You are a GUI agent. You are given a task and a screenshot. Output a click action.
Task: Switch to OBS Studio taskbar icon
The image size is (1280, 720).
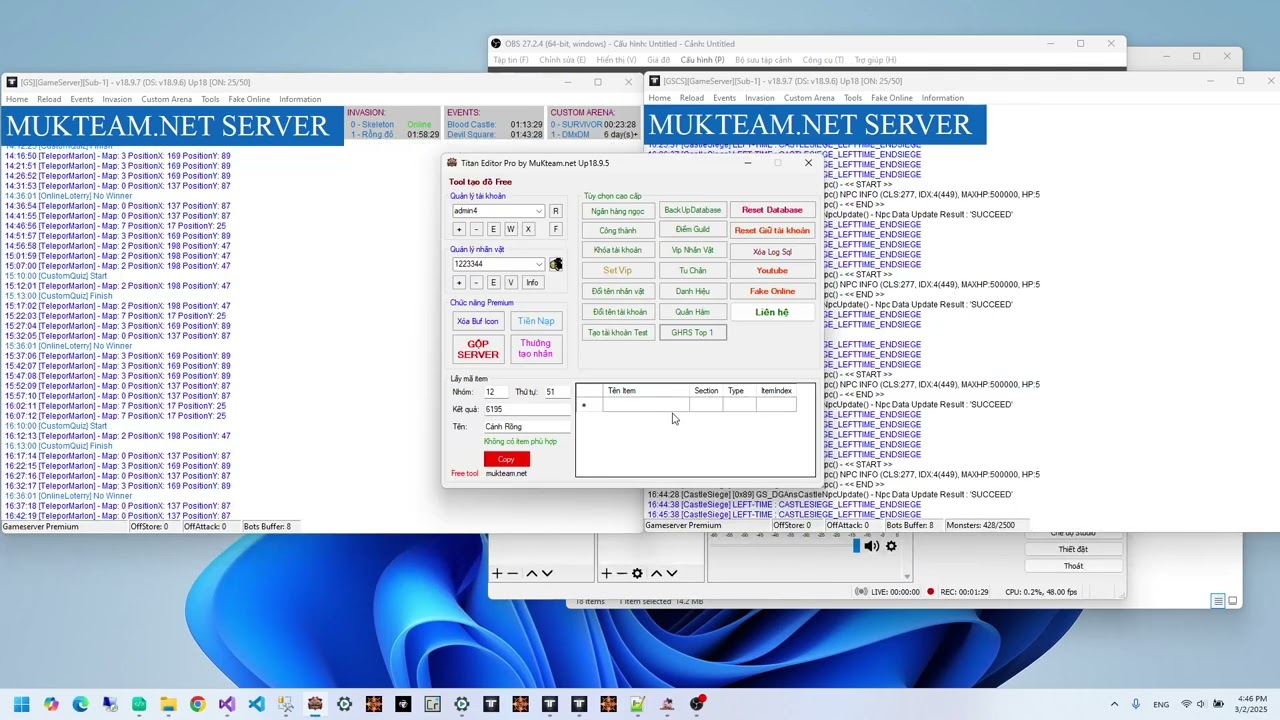[x=697, y=704]
